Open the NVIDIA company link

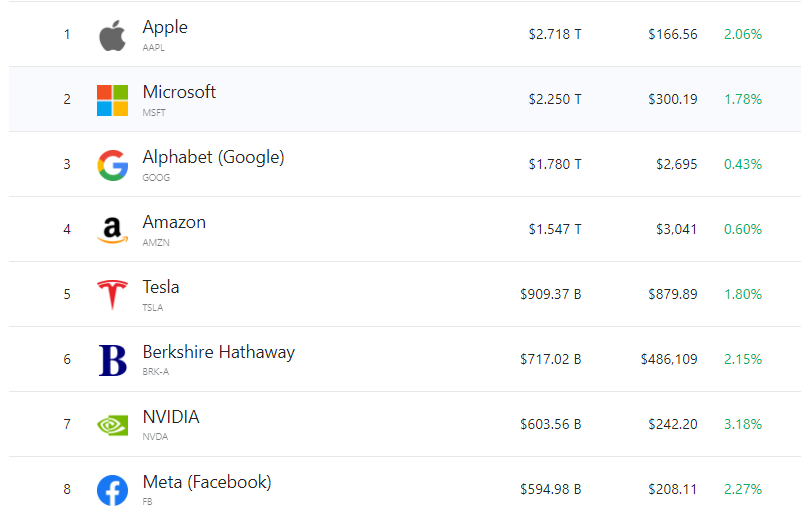[x=171, y=417]
